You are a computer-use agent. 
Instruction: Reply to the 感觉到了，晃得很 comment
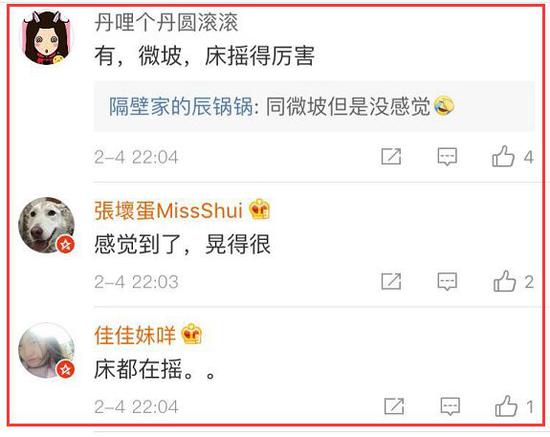(447, 281)
